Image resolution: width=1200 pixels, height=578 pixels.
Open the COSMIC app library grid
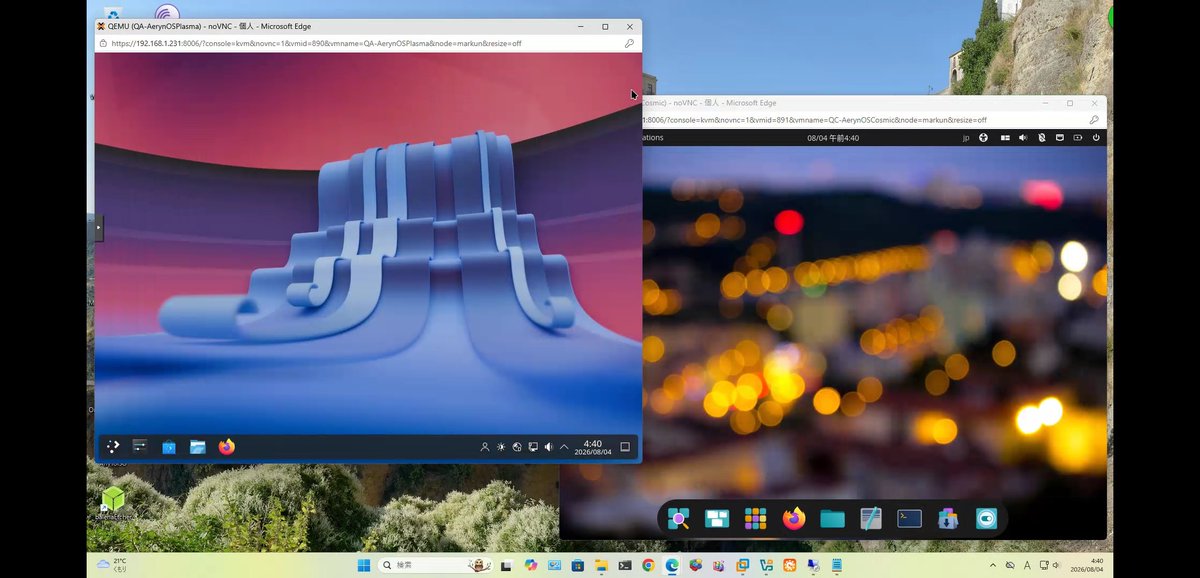pyautogui.click(x=755, y=518)
